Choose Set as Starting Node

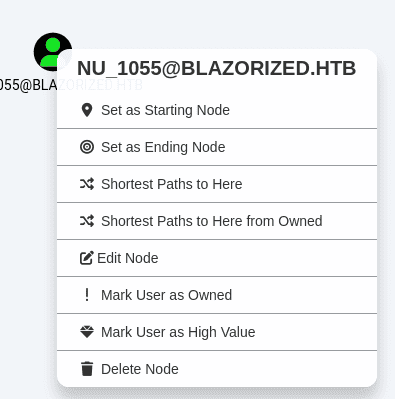coord(217,110)
